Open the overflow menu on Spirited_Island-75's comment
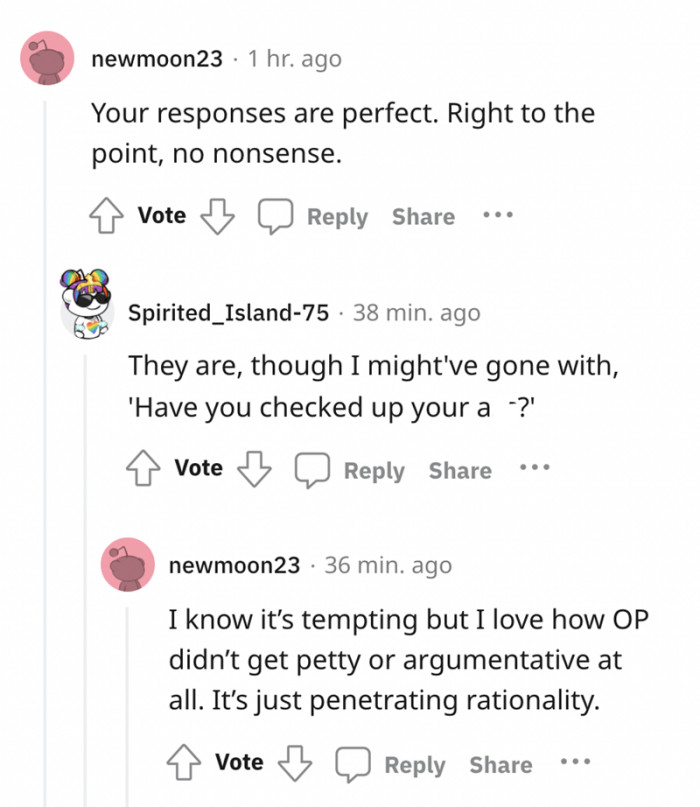 [x=535, y=468]
